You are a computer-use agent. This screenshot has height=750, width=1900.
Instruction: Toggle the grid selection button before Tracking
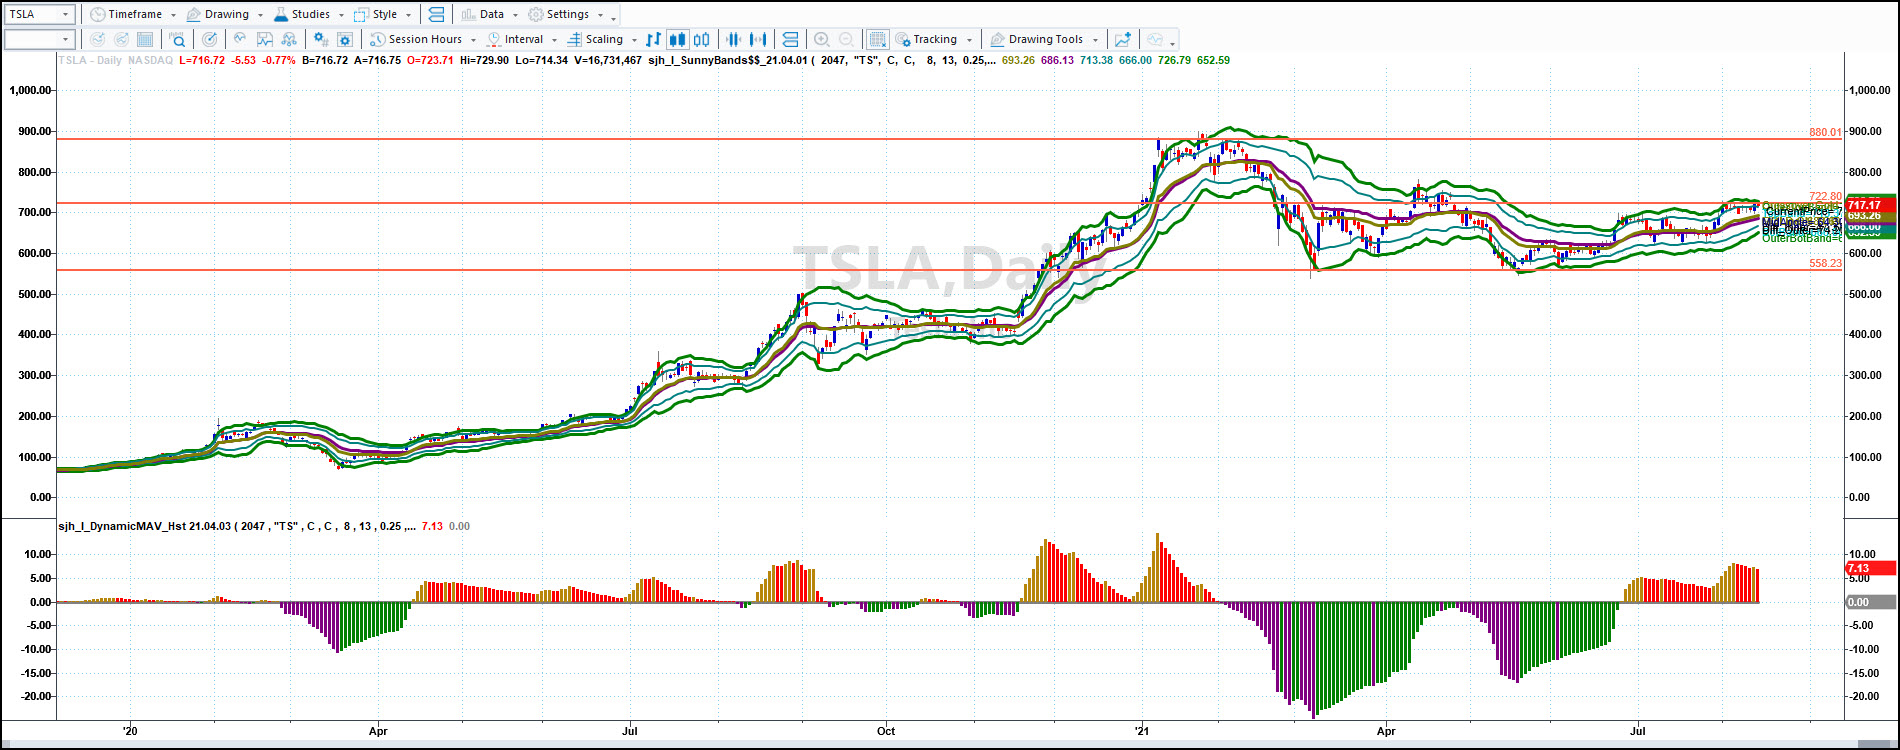877,40
